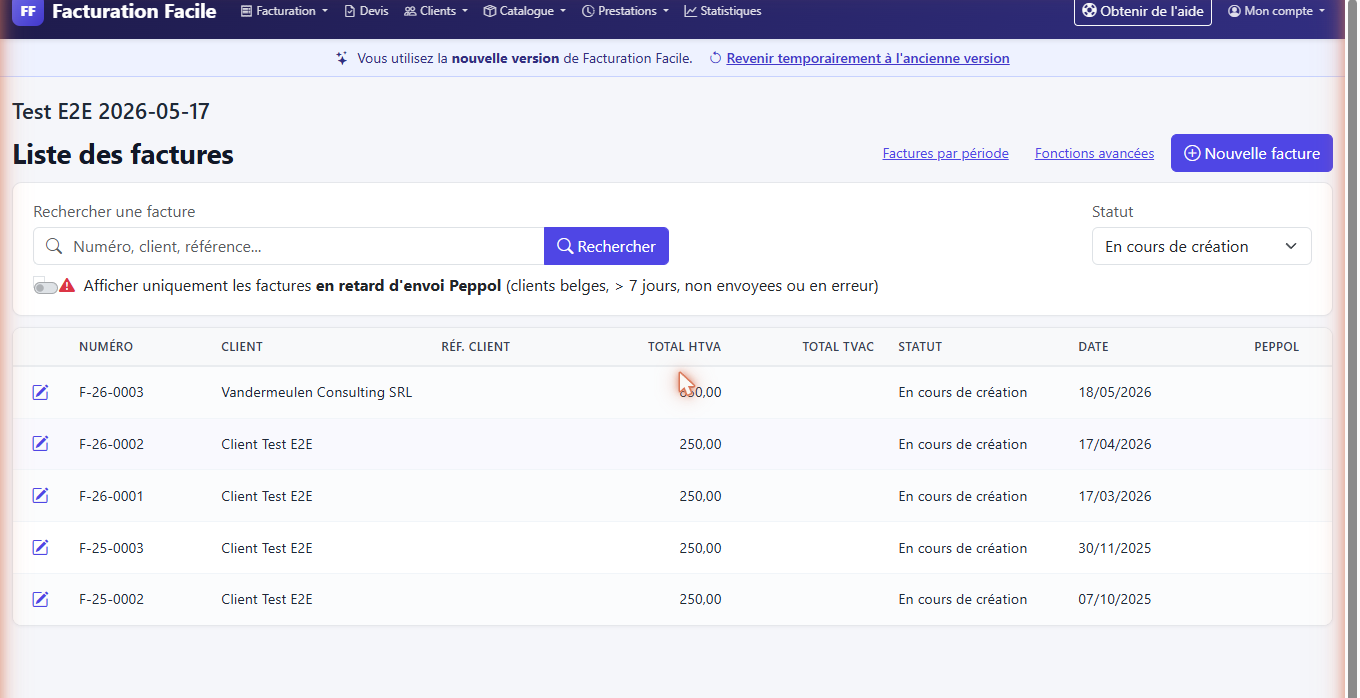Edit invoice F-26-0001 via pencil icon

(40, 496)
